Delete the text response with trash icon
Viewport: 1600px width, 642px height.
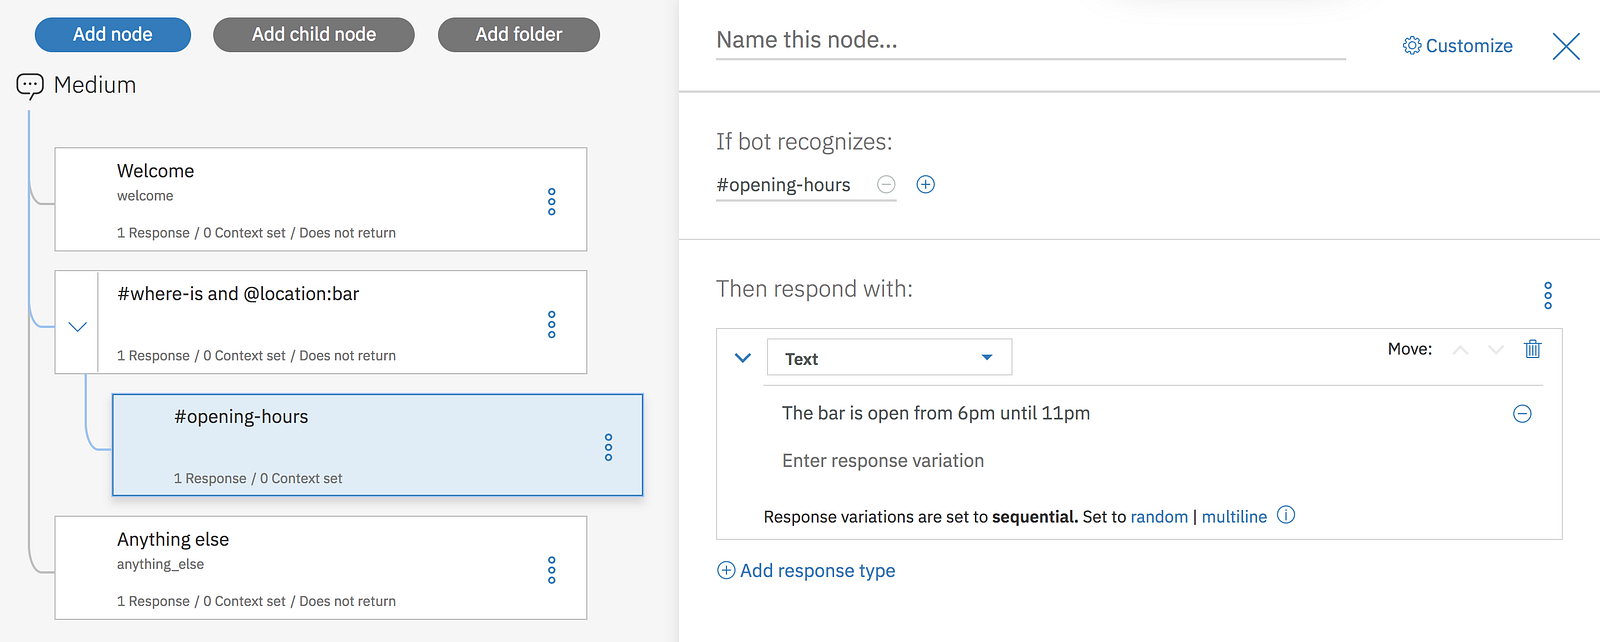(x=1532, y=349)
